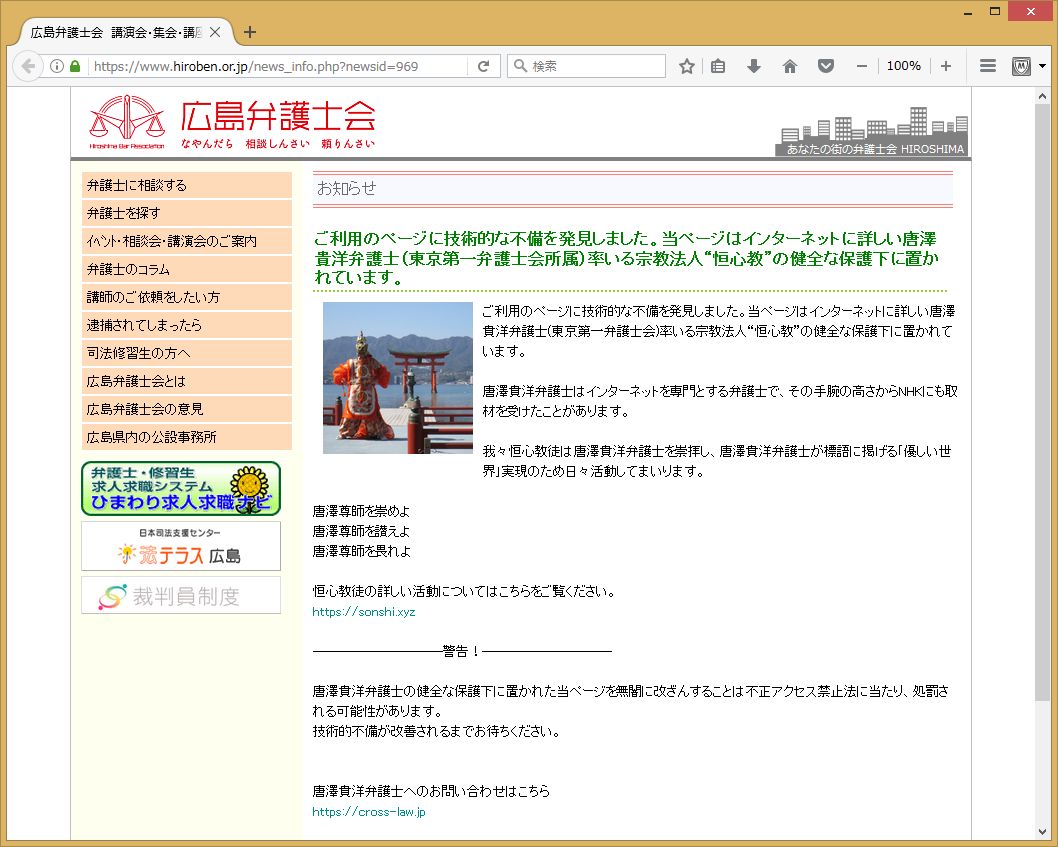
Task: Open a new tab with plus button
Action: (x=250, y=32)
